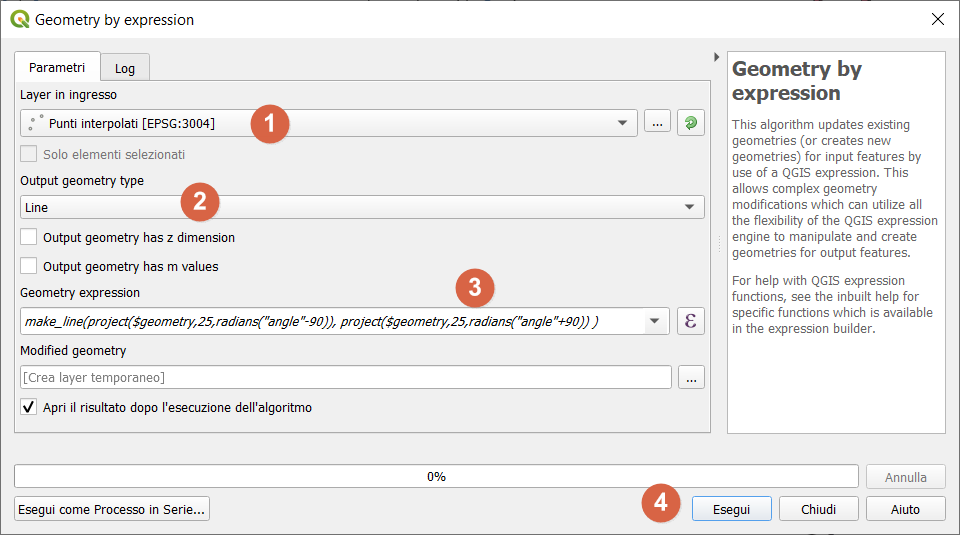The image size is (960, 535).
Task: Switch to the Log tab
Action: pos(125,68)
